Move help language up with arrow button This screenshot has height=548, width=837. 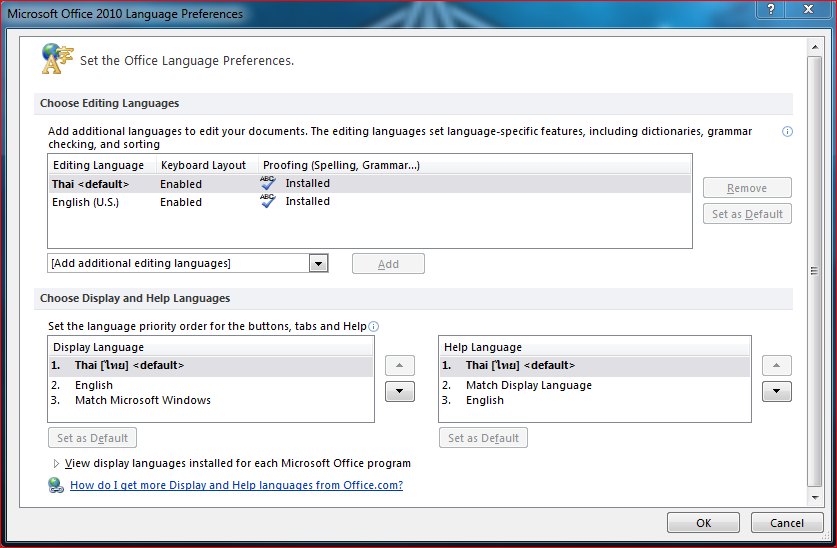point(777,366)
